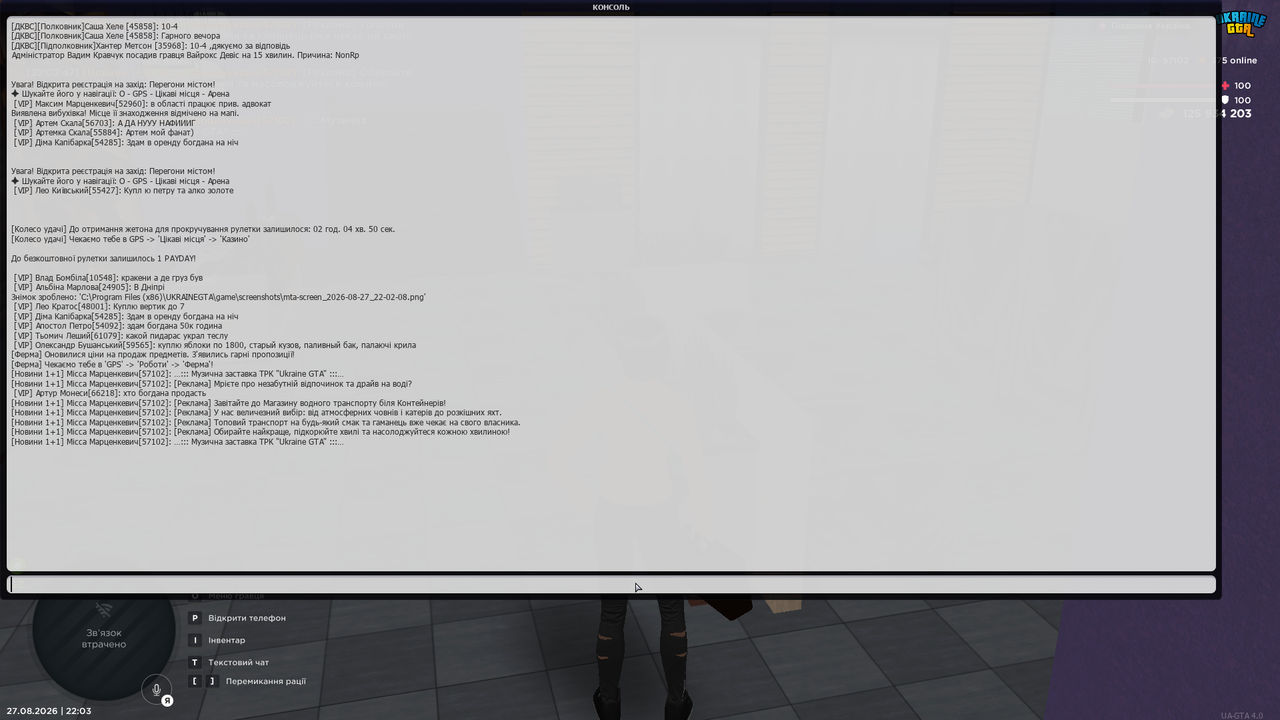Viewport: 1280px width, 720px height.
Task: Click the Лео Кратос Куплю вертик line
Action: [x=99, y=307]
